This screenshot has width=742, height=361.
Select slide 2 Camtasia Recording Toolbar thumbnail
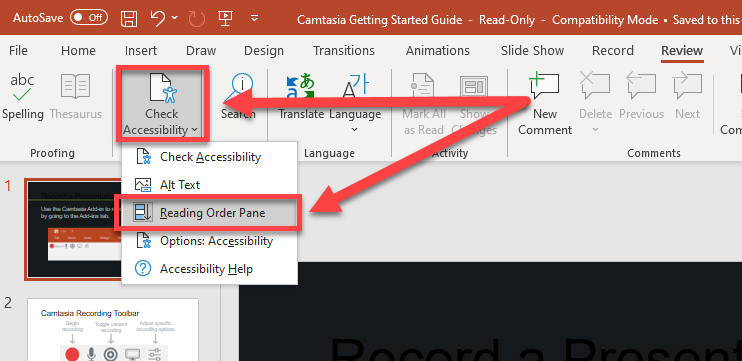coord(113,330)
